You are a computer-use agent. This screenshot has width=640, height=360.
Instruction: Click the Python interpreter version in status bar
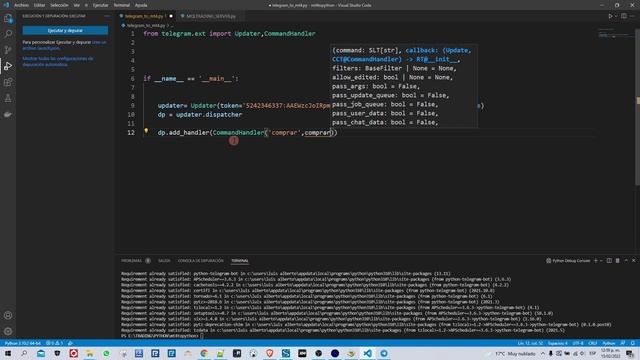[x=22, y=343]
